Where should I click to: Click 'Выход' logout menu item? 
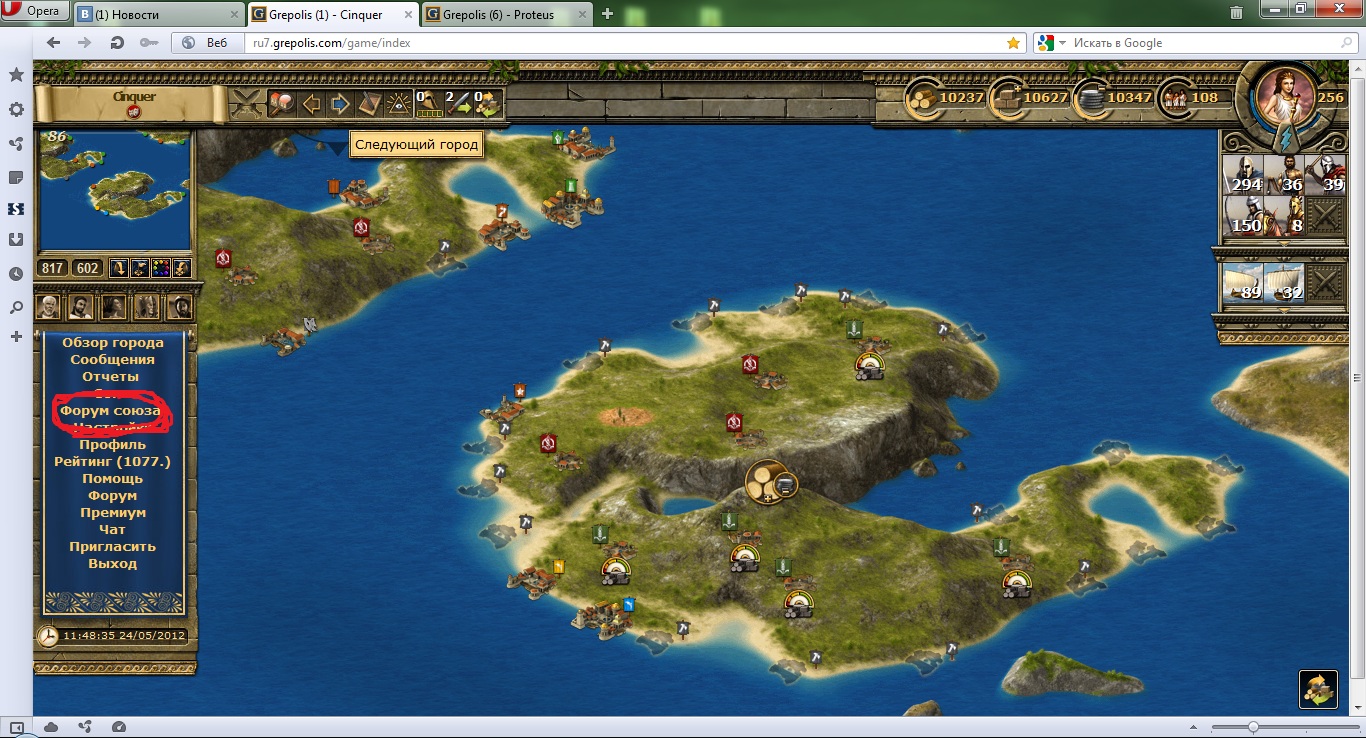(113, 564)
